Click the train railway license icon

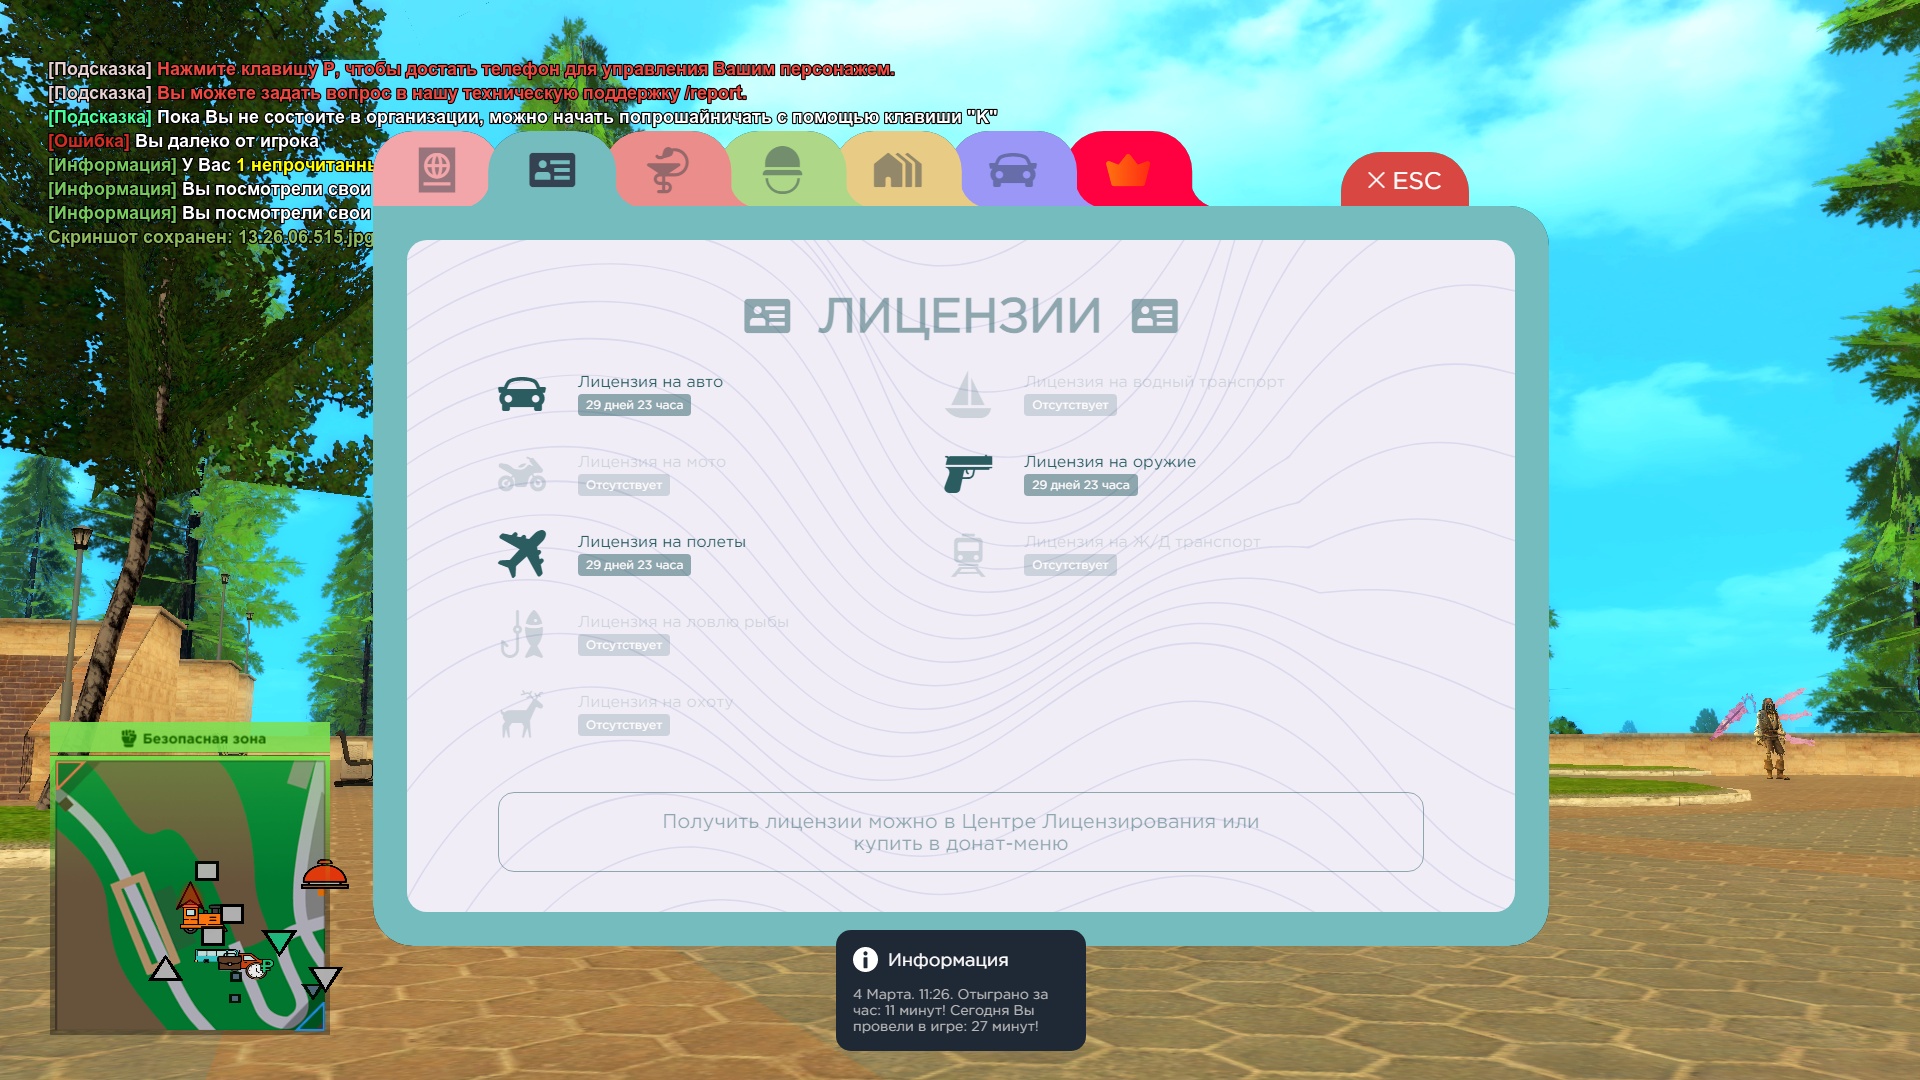pos(968,554)
